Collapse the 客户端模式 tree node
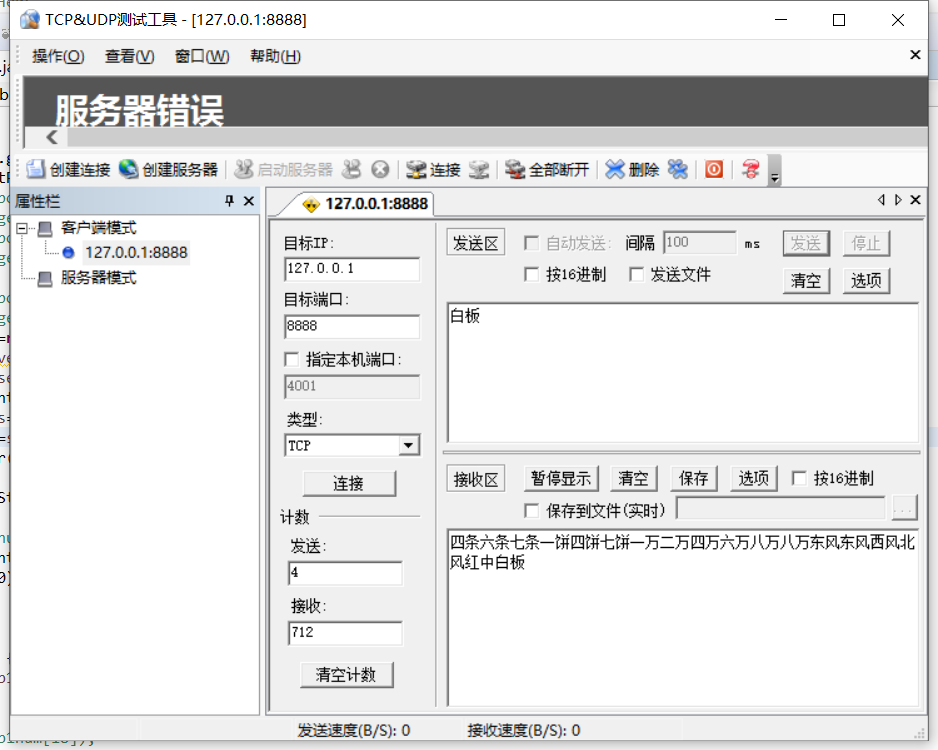 (22, 228)
